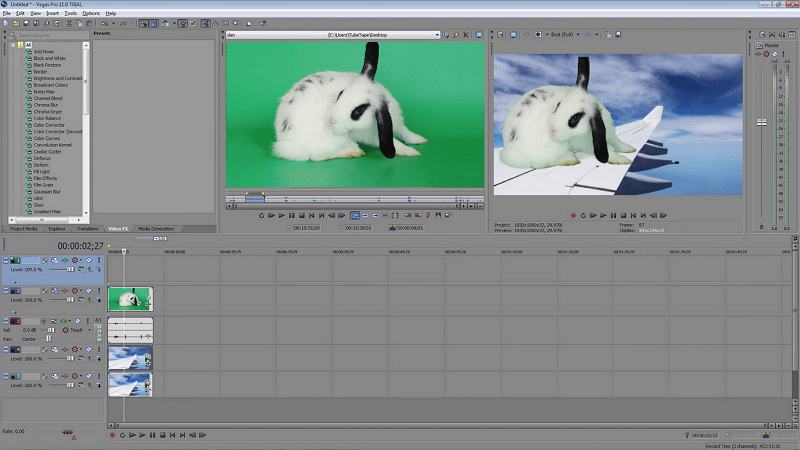Select the Chroma Keyer effect
The height and width of the screenshot is (450, 800).
(47, 112)
